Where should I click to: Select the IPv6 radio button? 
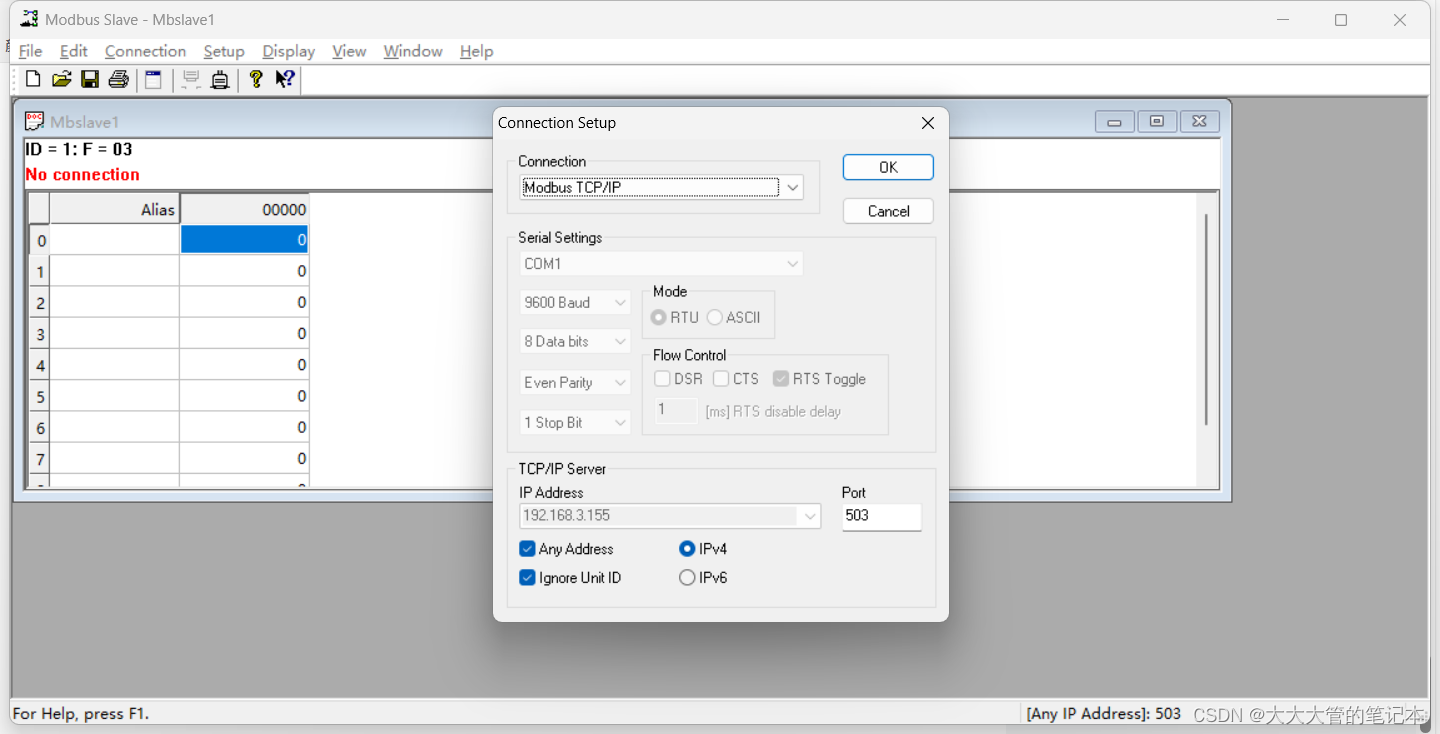pos(687,578)
